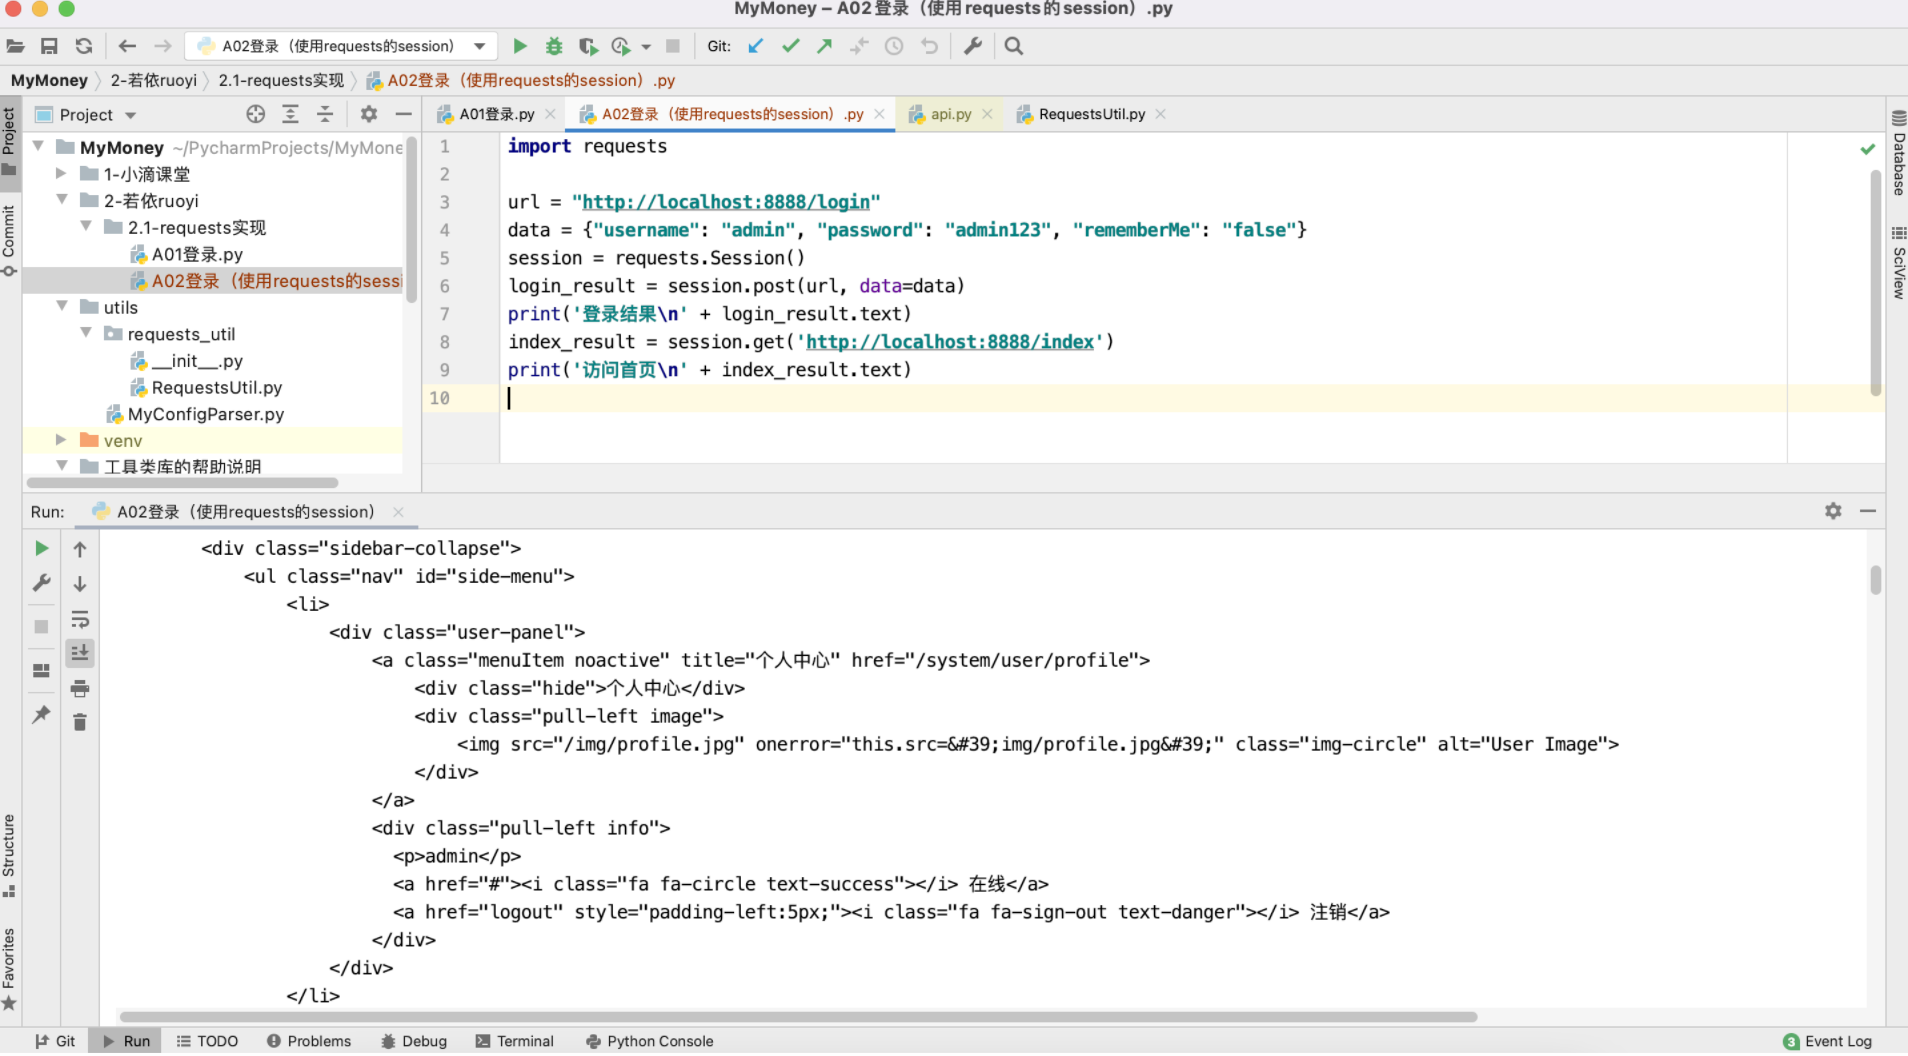
Task: Update project with the blue Git arrow
Action: pos(756,46)
